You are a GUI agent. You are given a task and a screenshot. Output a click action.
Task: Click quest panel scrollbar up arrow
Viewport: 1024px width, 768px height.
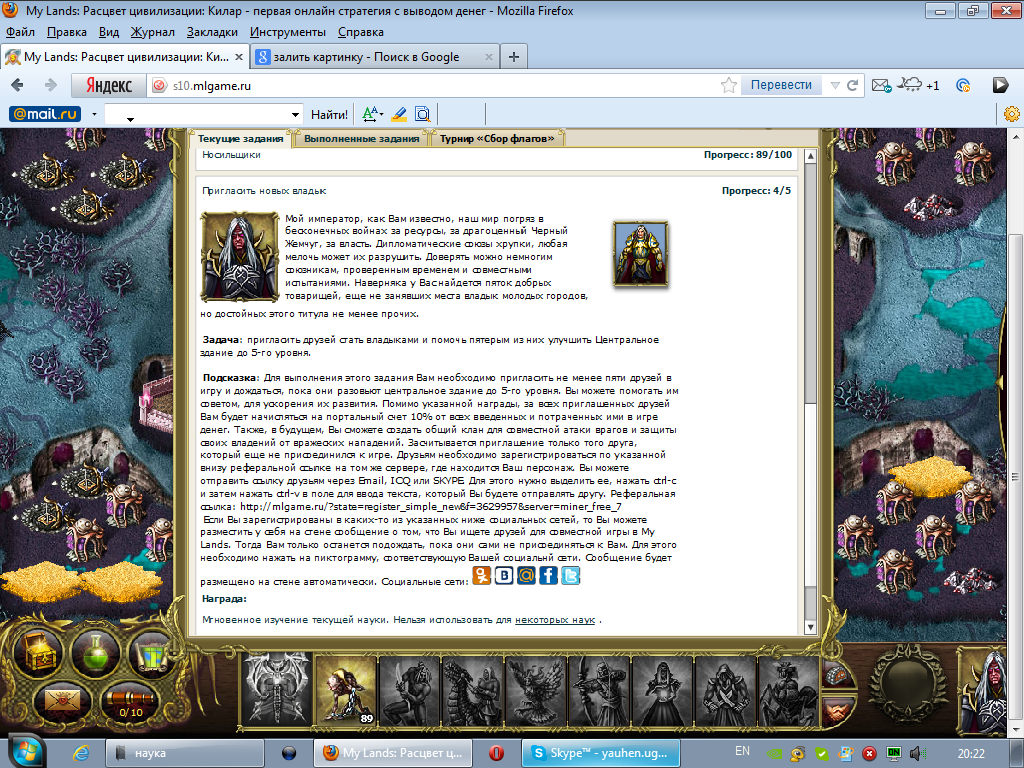pos(810,156)
